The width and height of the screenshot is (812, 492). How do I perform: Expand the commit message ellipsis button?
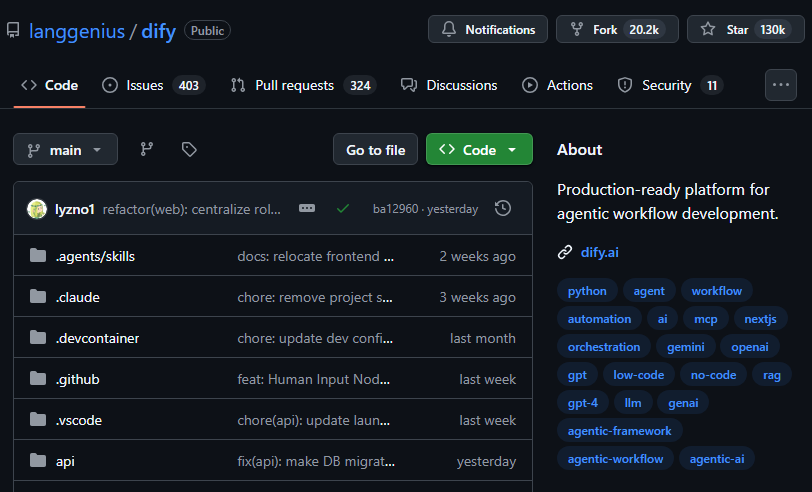tap(307, 208)
